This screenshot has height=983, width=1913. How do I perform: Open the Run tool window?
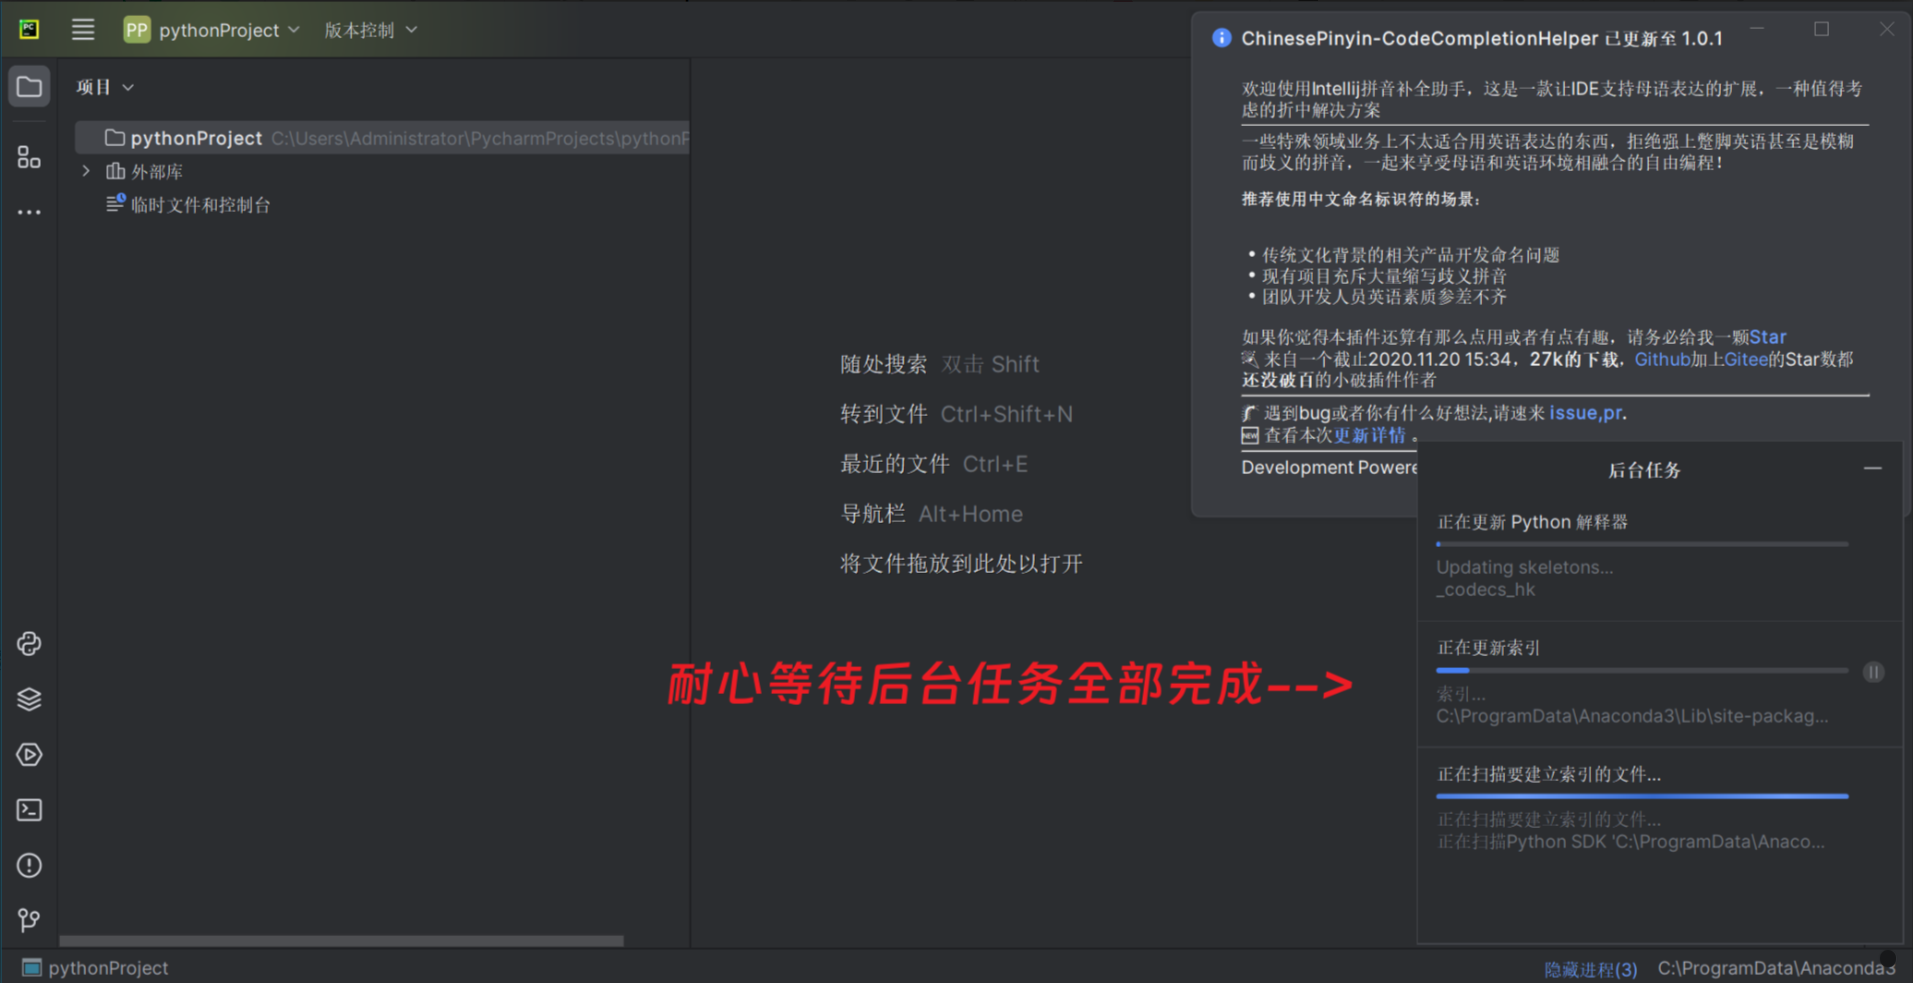[x=29, y=754]
